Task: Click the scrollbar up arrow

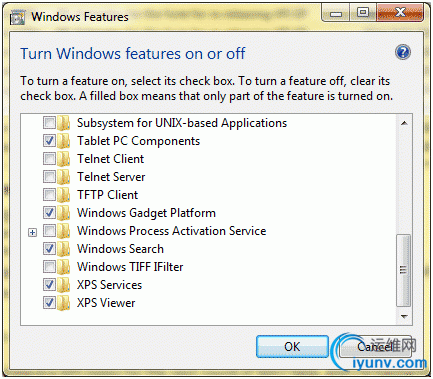Action: [x=404, y=123]
